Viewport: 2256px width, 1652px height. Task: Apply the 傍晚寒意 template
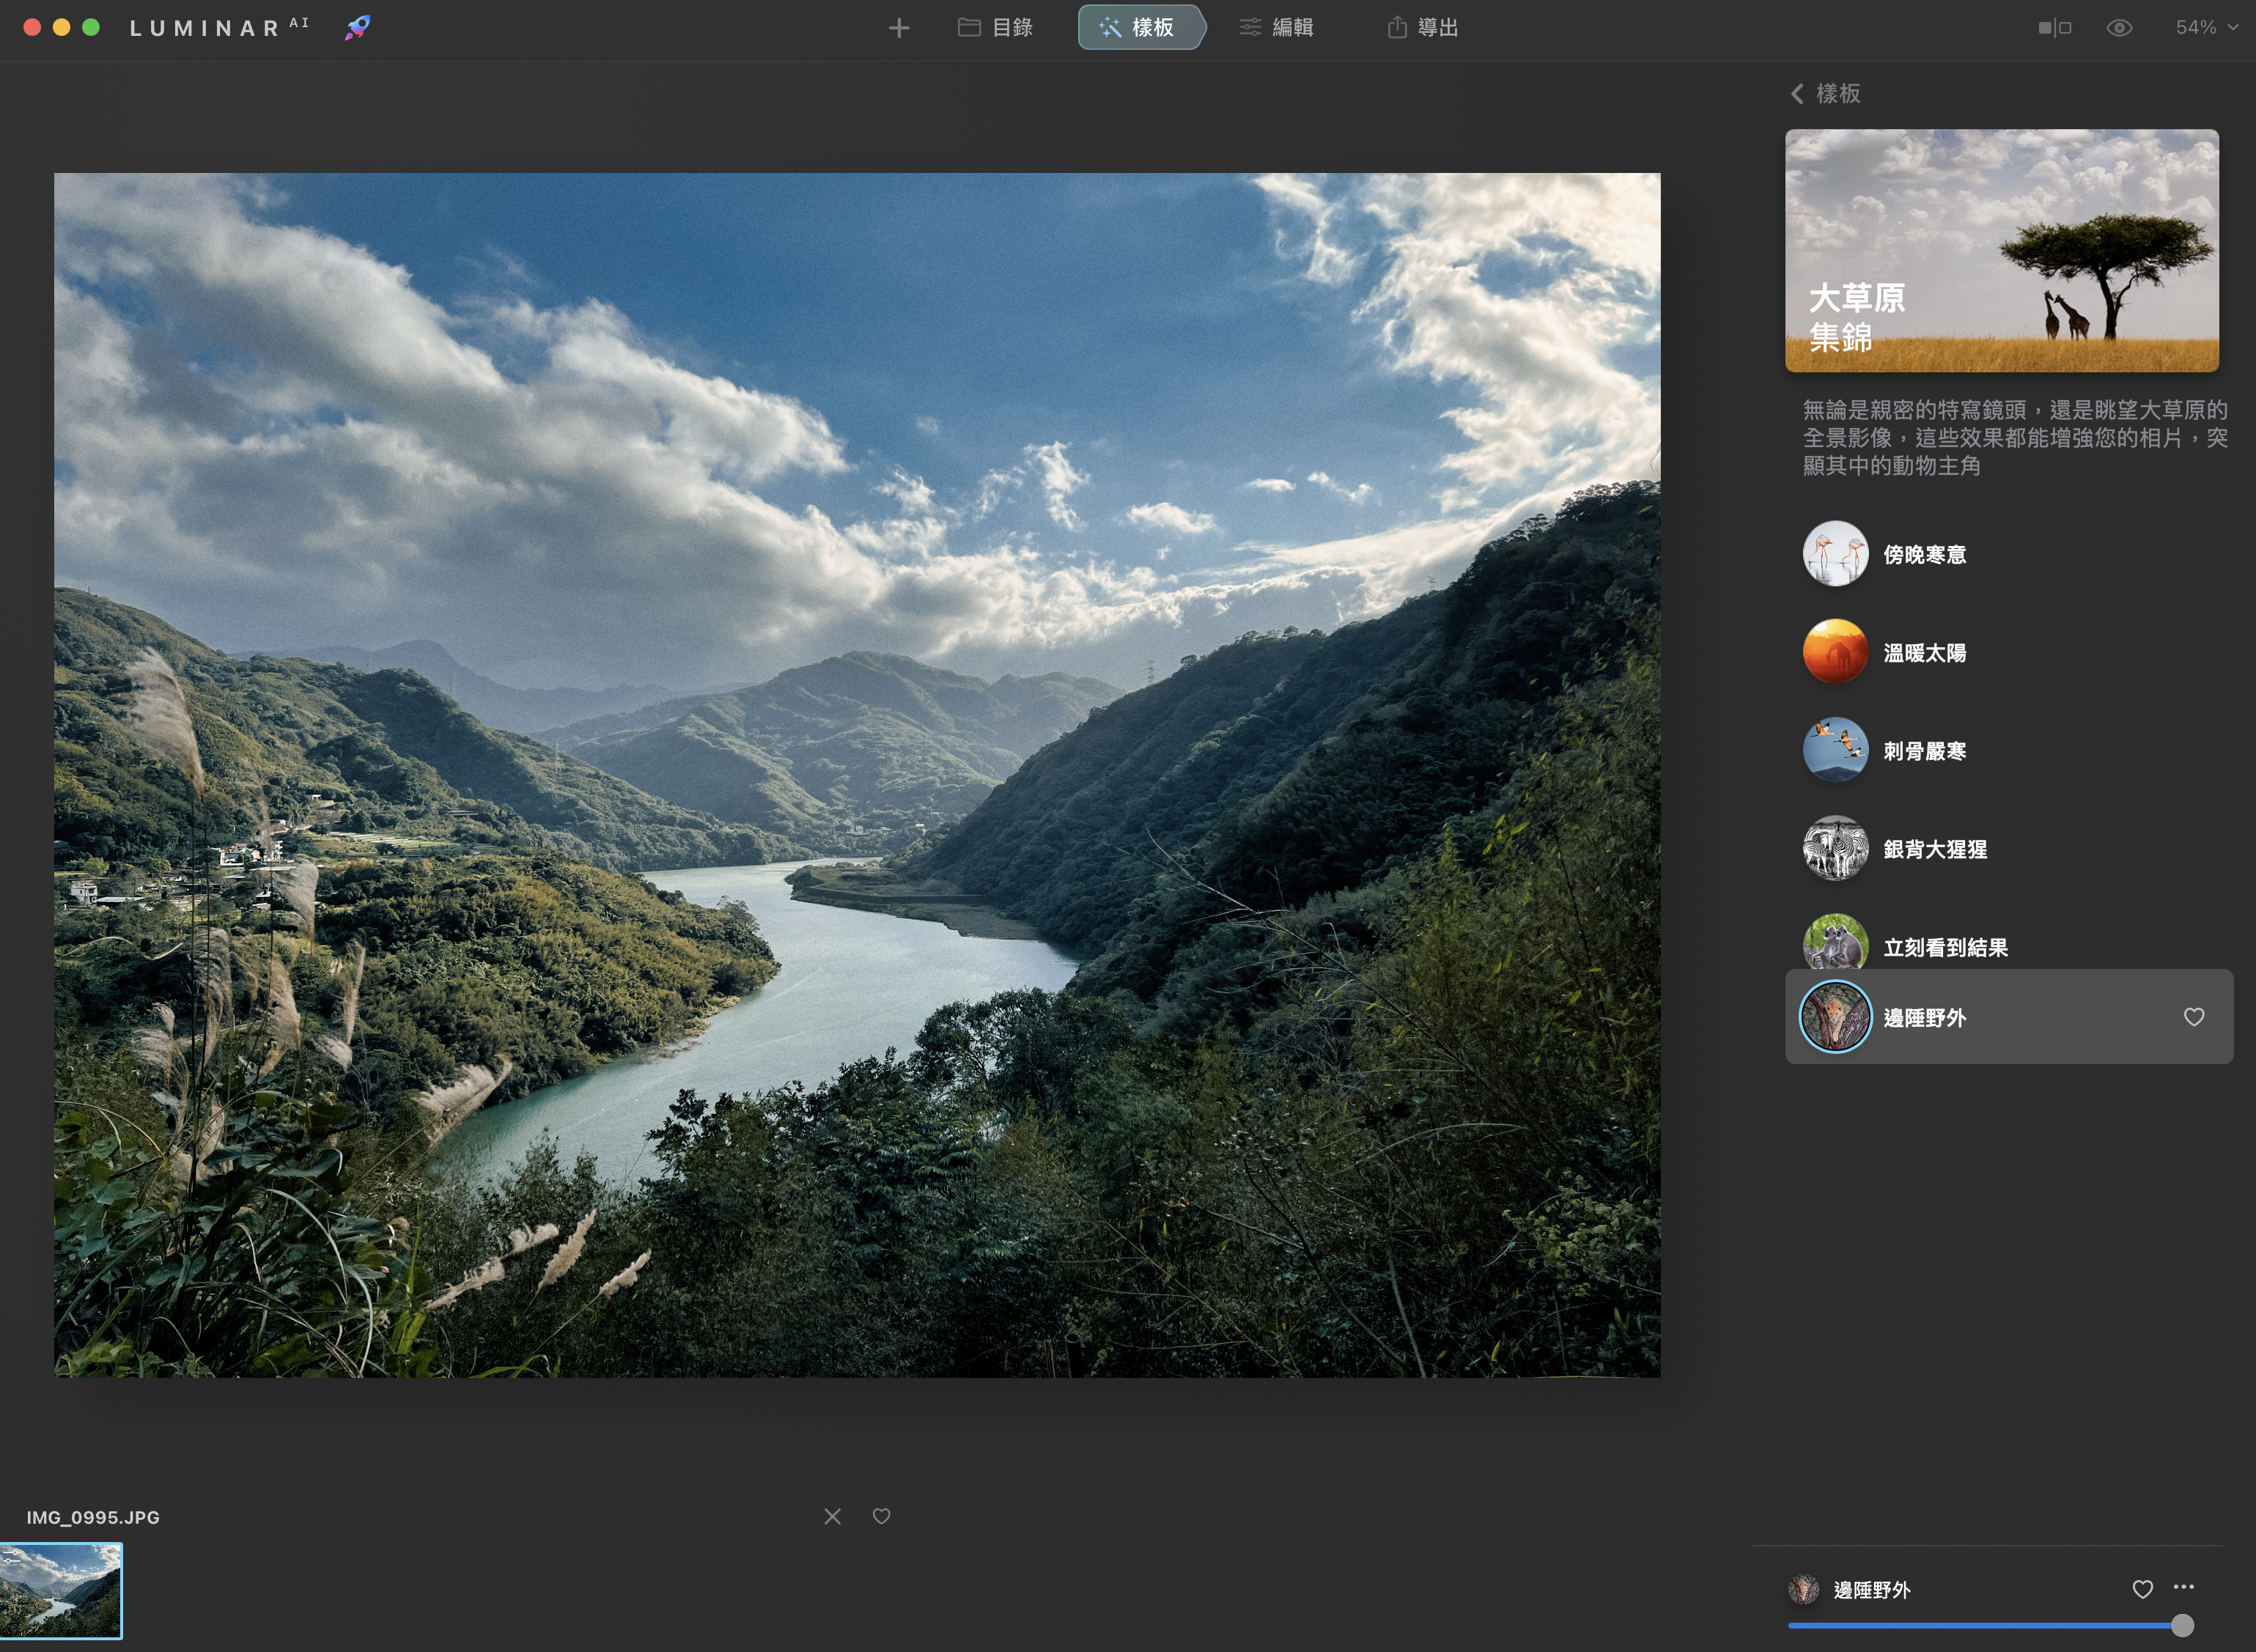pos(1923,554)
